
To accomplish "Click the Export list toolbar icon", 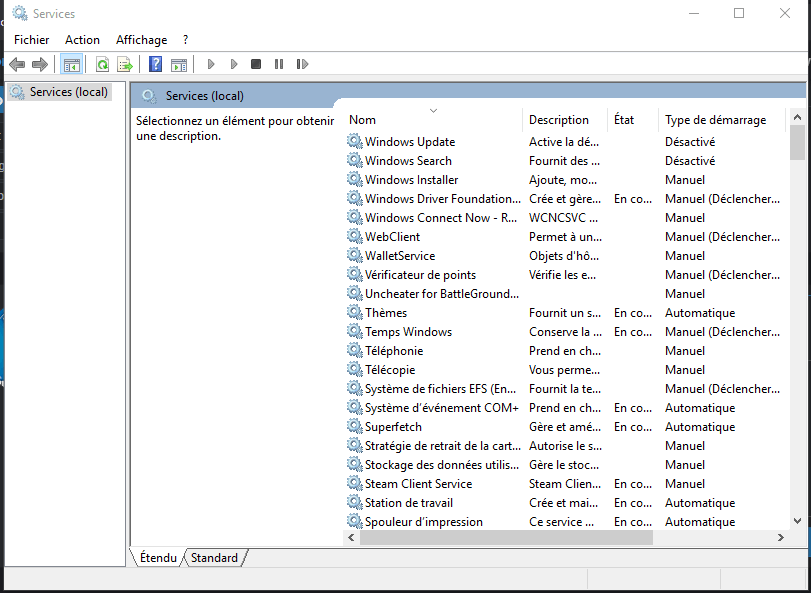I will 125,65.
